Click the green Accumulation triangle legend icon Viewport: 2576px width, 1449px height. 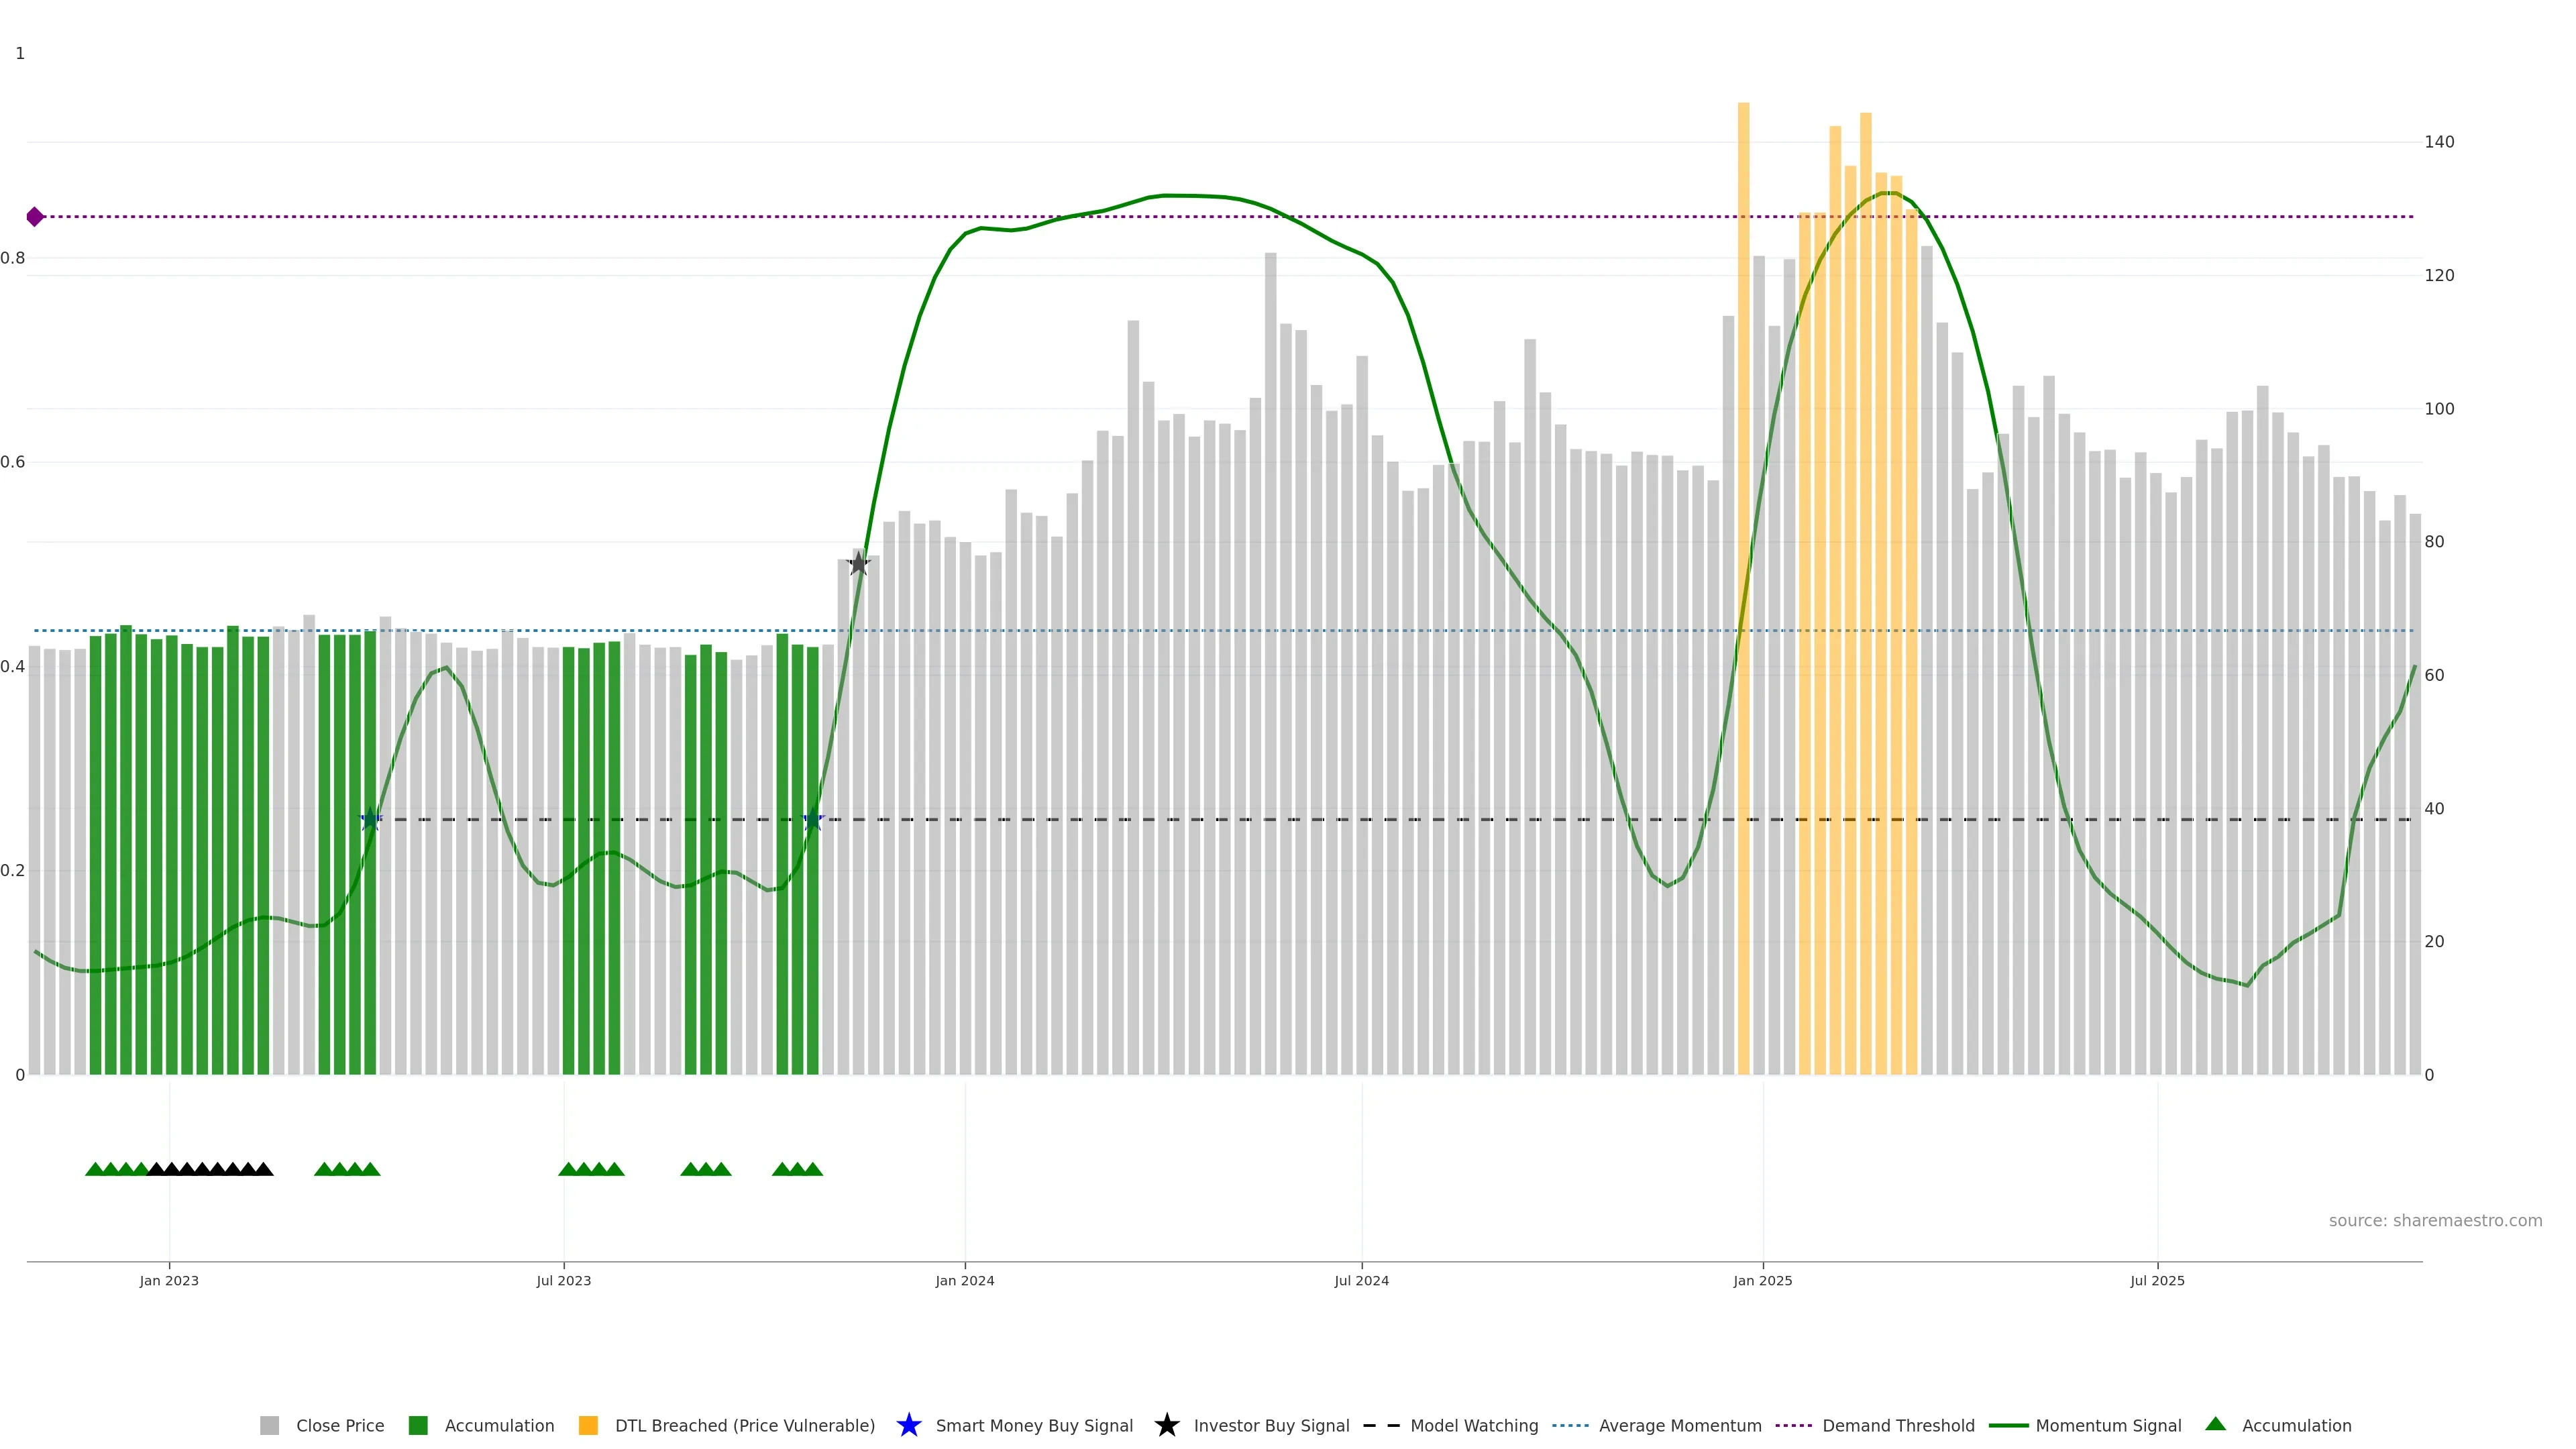pyautogui.click(x=2215, y=1424)
